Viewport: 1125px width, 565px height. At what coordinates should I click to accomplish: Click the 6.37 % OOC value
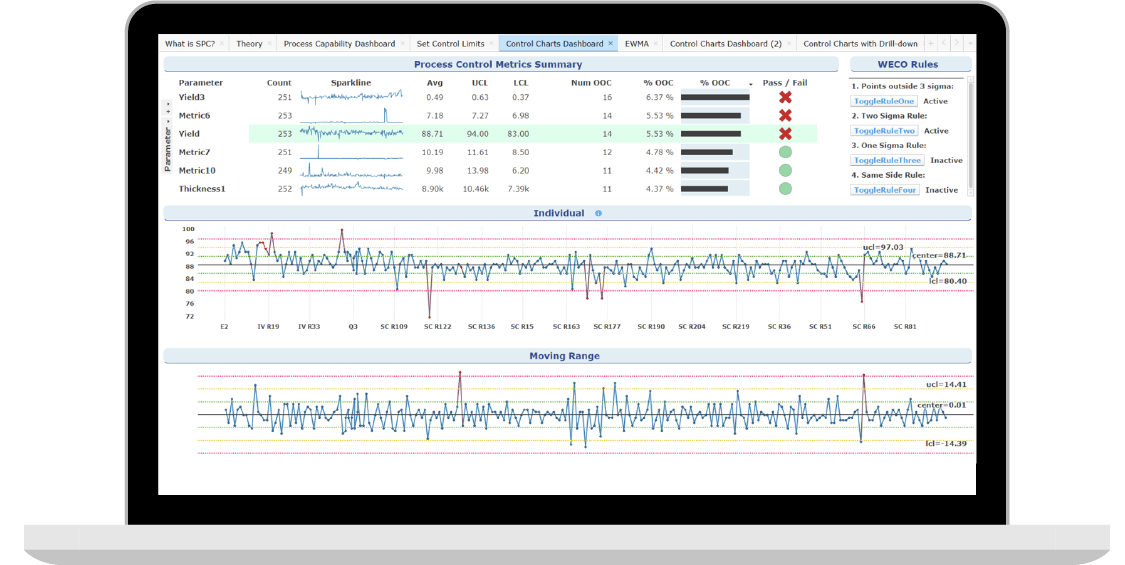[x=659, y=97]
